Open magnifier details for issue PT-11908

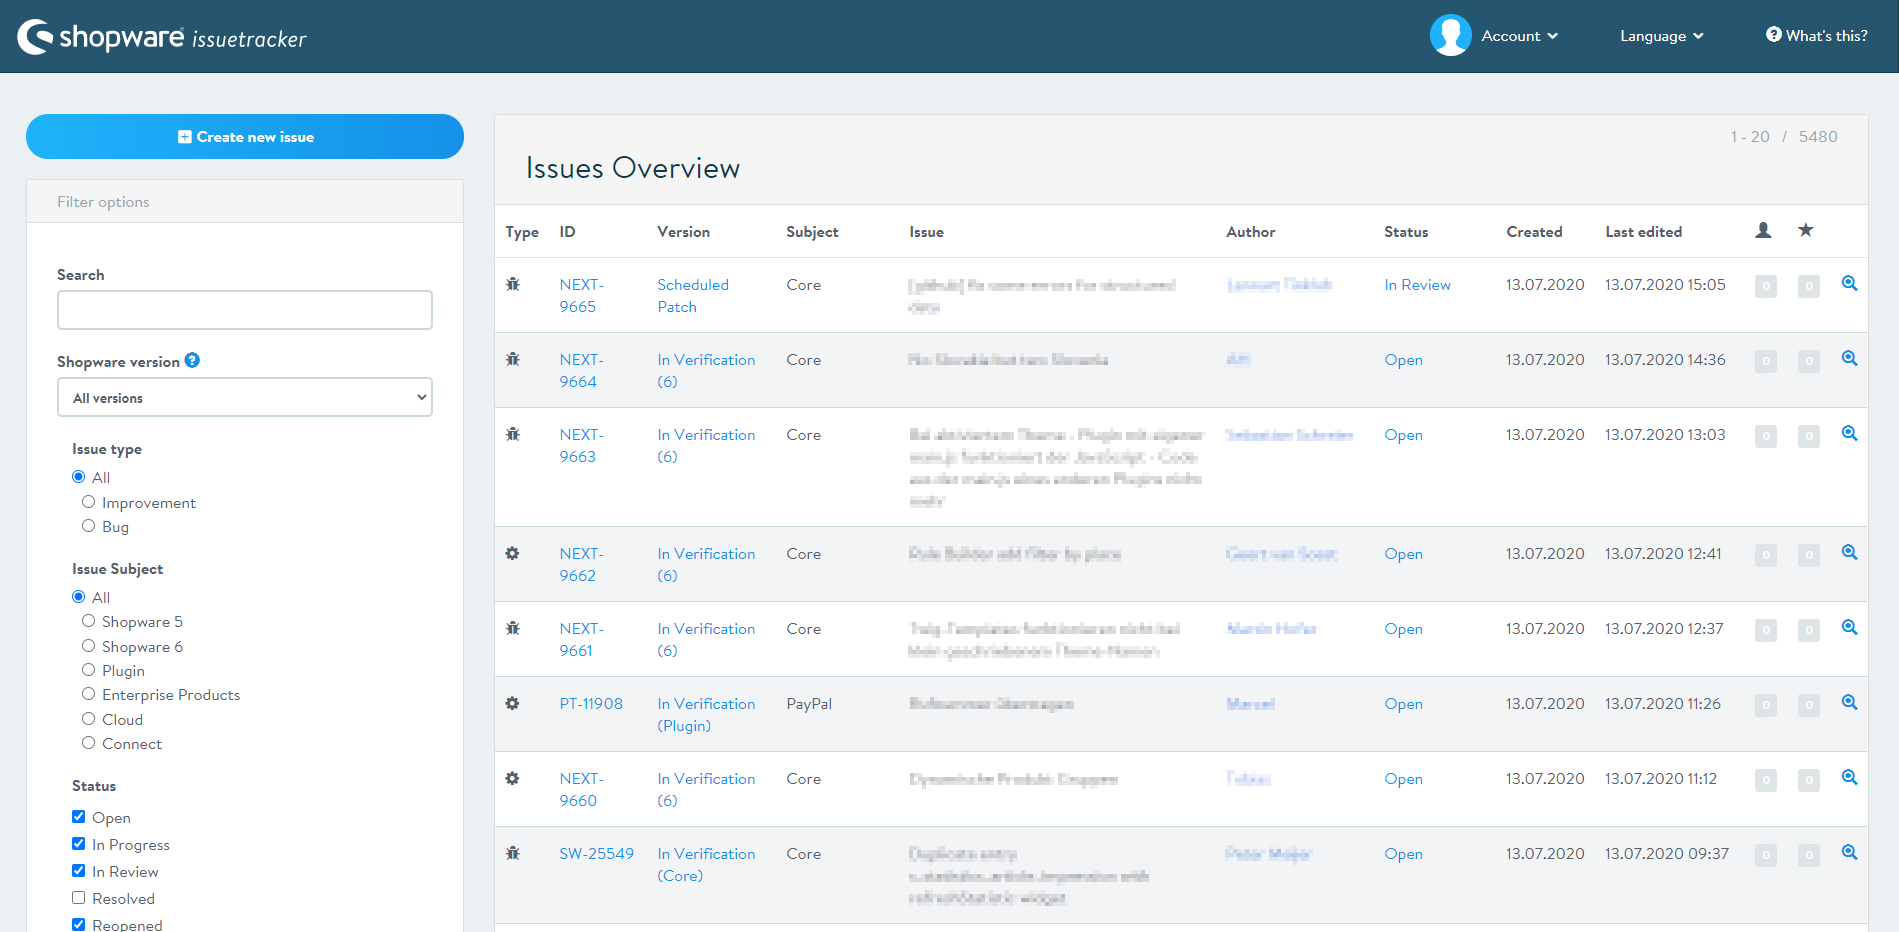click(x=1849, y=703)
